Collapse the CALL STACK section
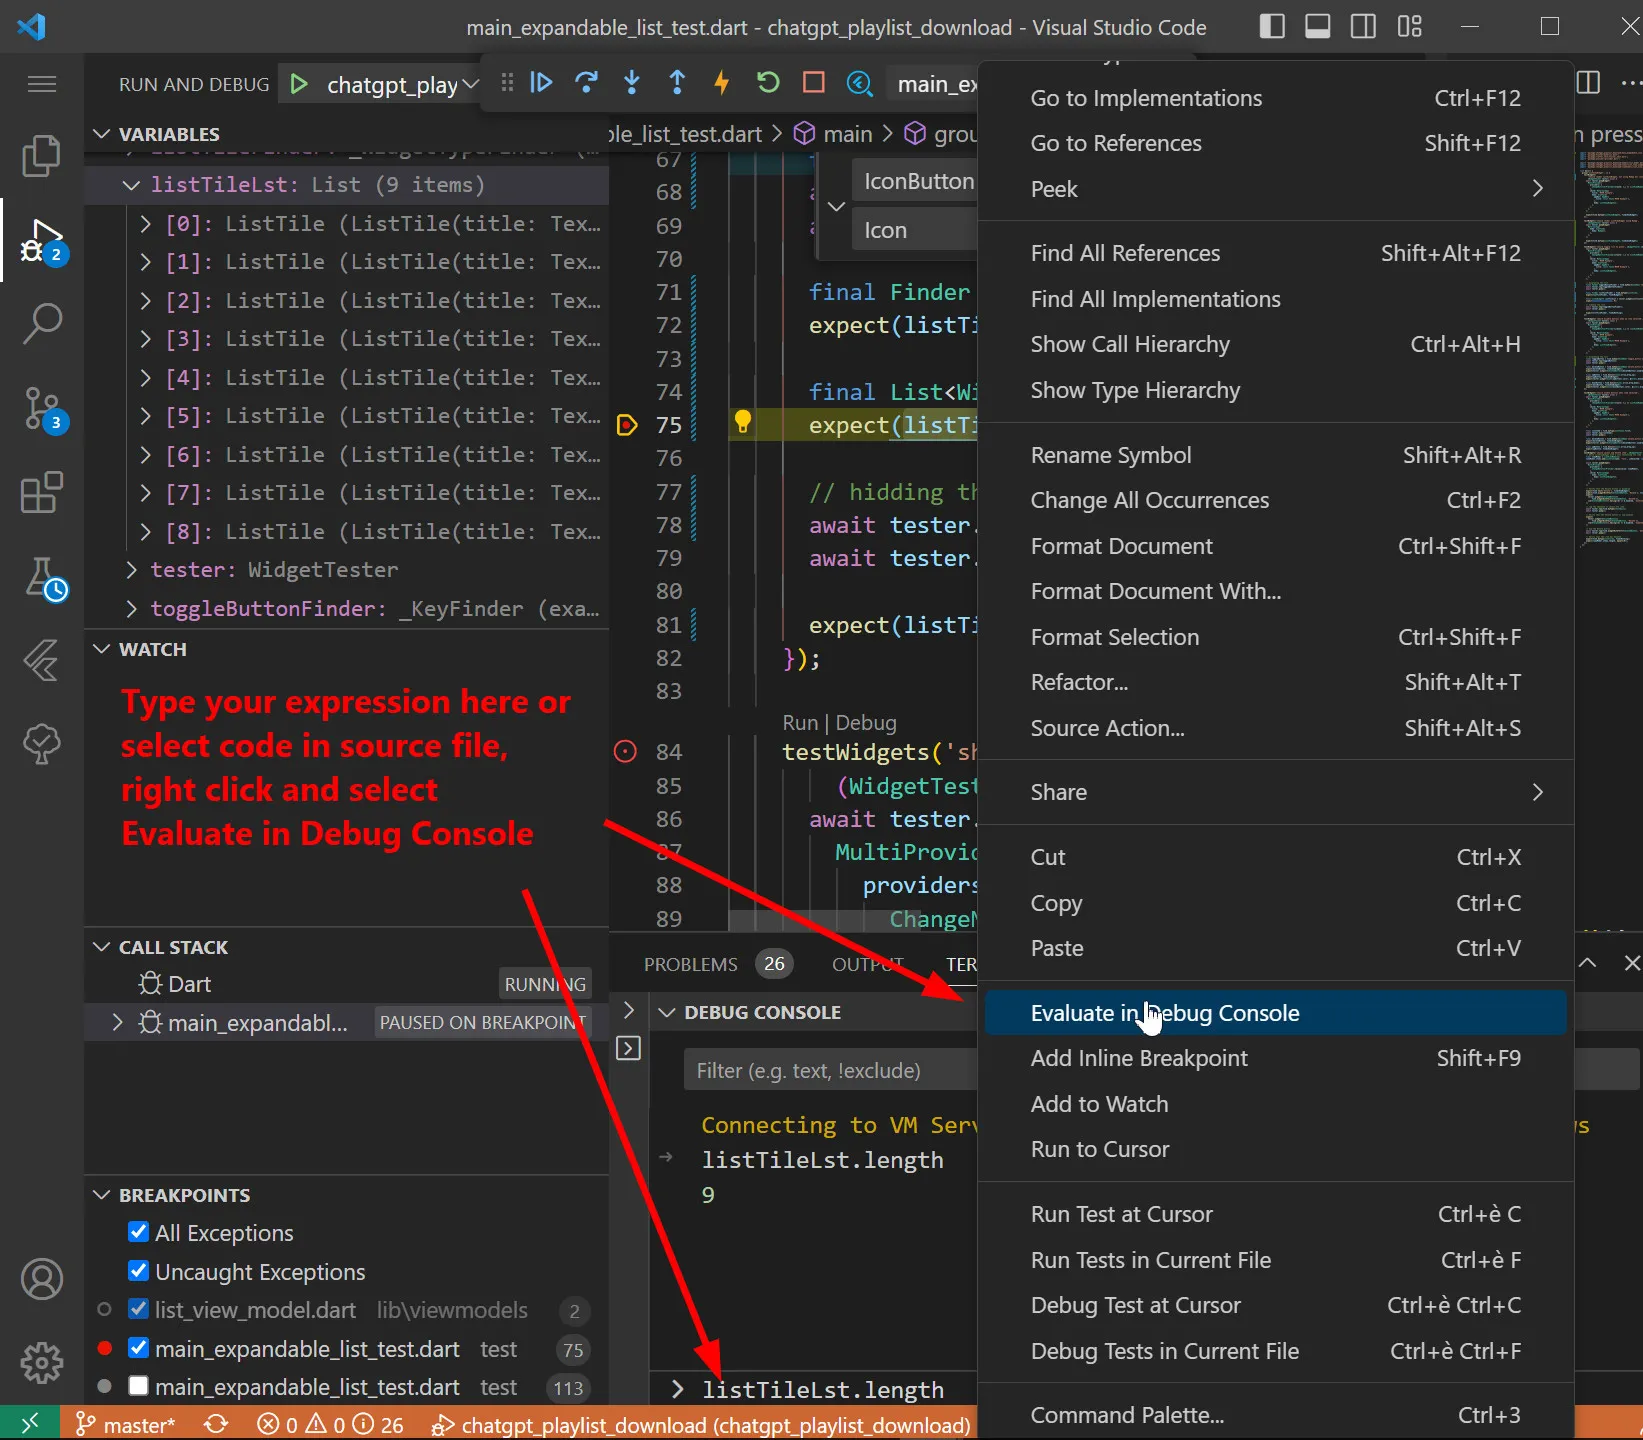Screen dimensions: 1643x1440 101,947
